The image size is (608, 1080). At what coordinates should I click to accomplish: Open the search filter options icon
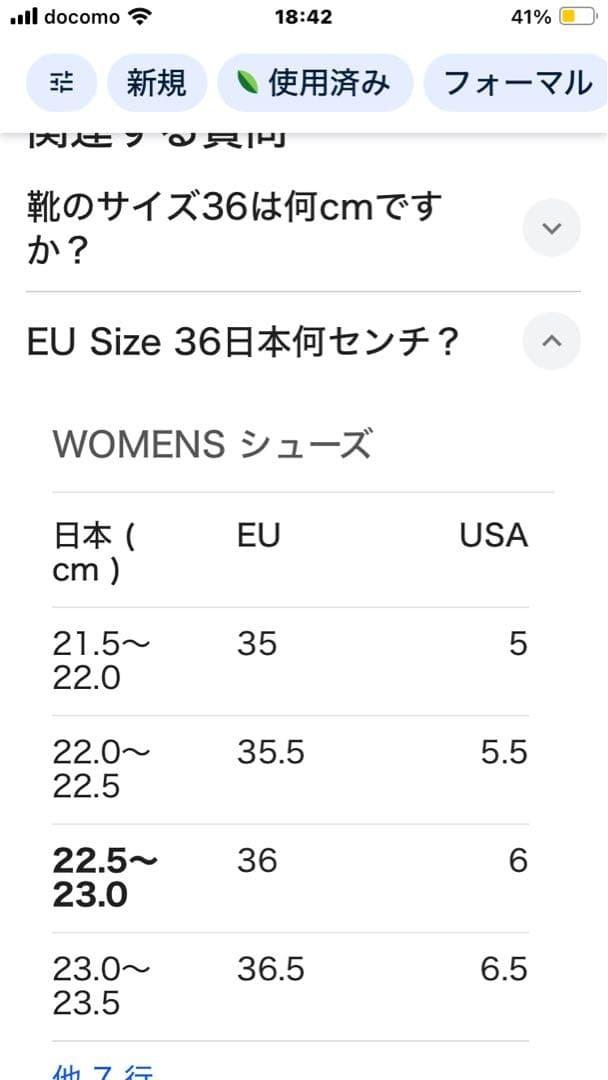pyautogui.click(x=62, y=82)
